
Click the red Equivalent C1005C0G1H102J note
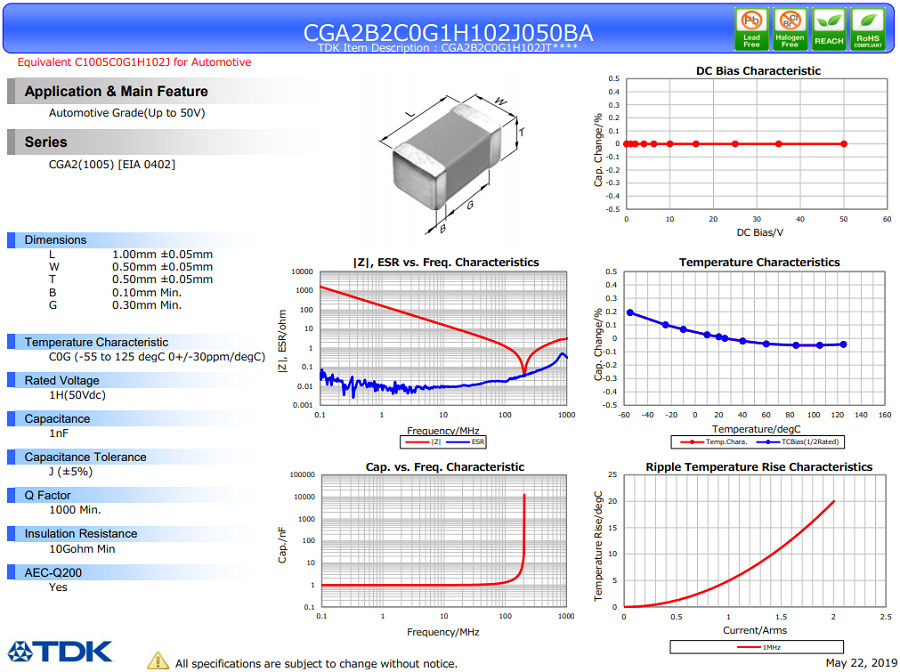point(134,62)
